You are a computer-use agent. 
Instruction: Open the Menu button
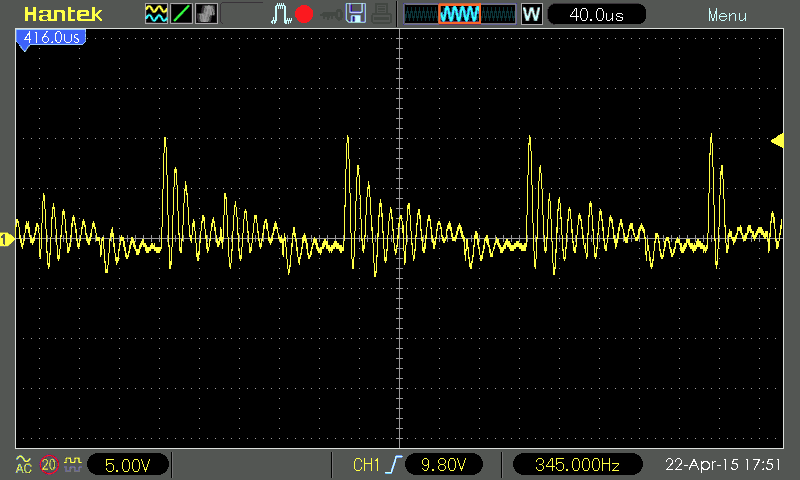tap(727, 16)
